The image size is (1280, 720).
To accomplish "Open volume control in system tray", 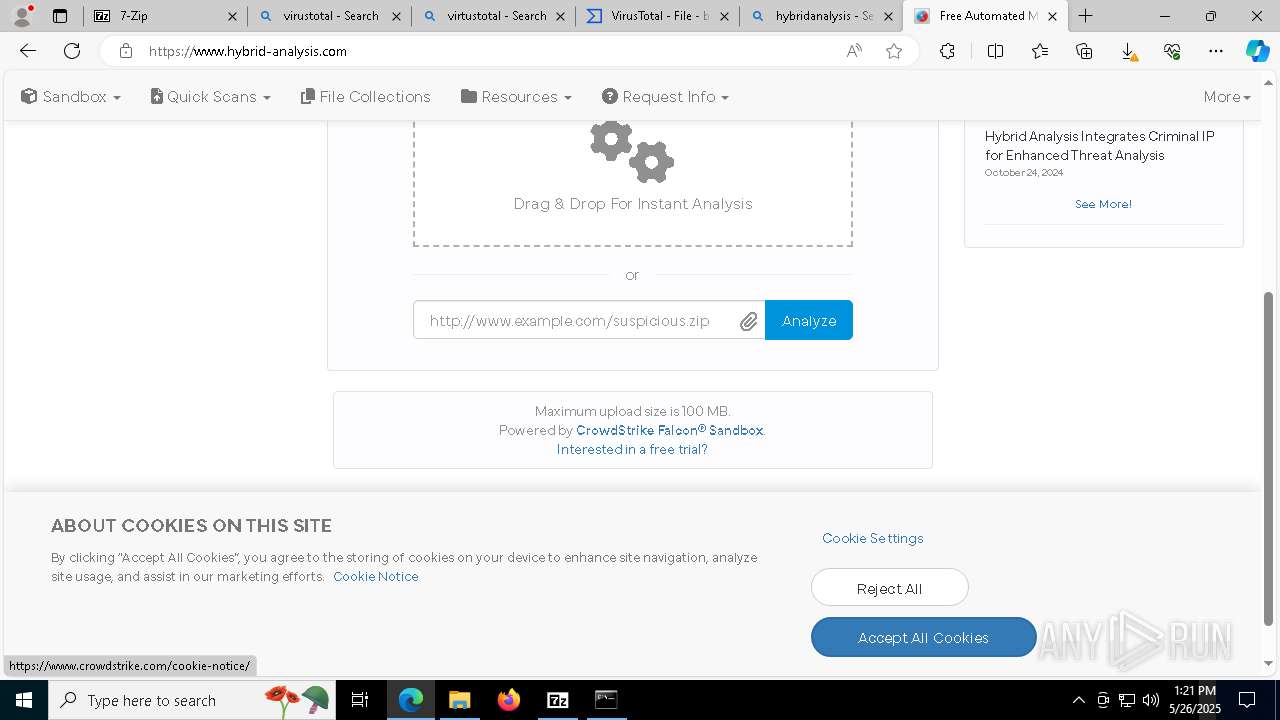I will pos(1151,700).
